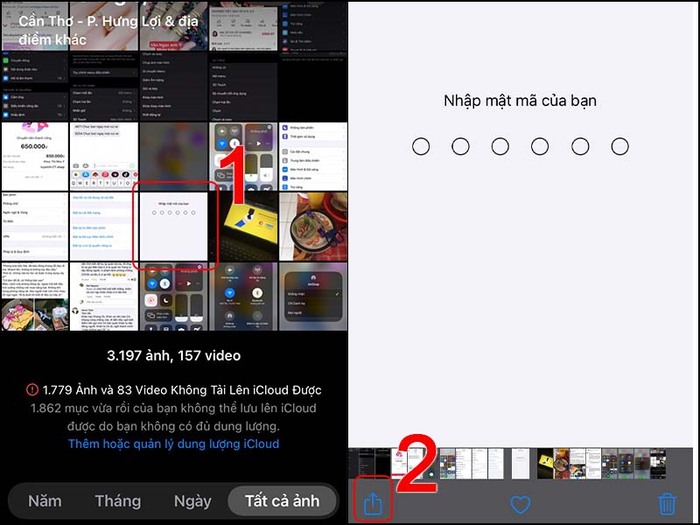Open the passcode screenshot thumbnail in grid
Screen dimensions: 700x525
pos(172,225)
